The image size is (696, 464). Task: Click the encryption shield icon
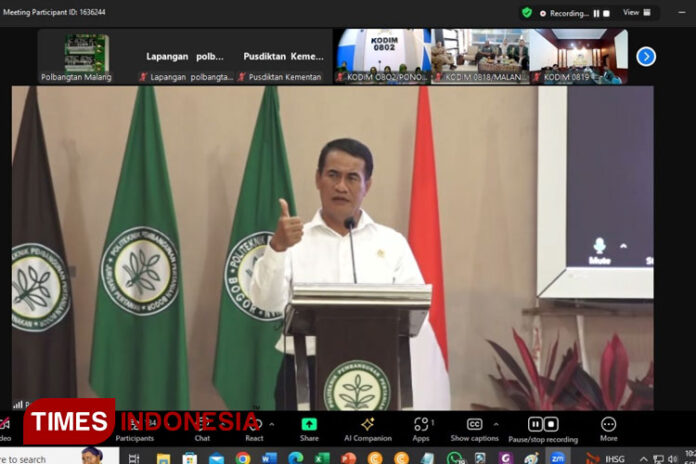(527, 12)
